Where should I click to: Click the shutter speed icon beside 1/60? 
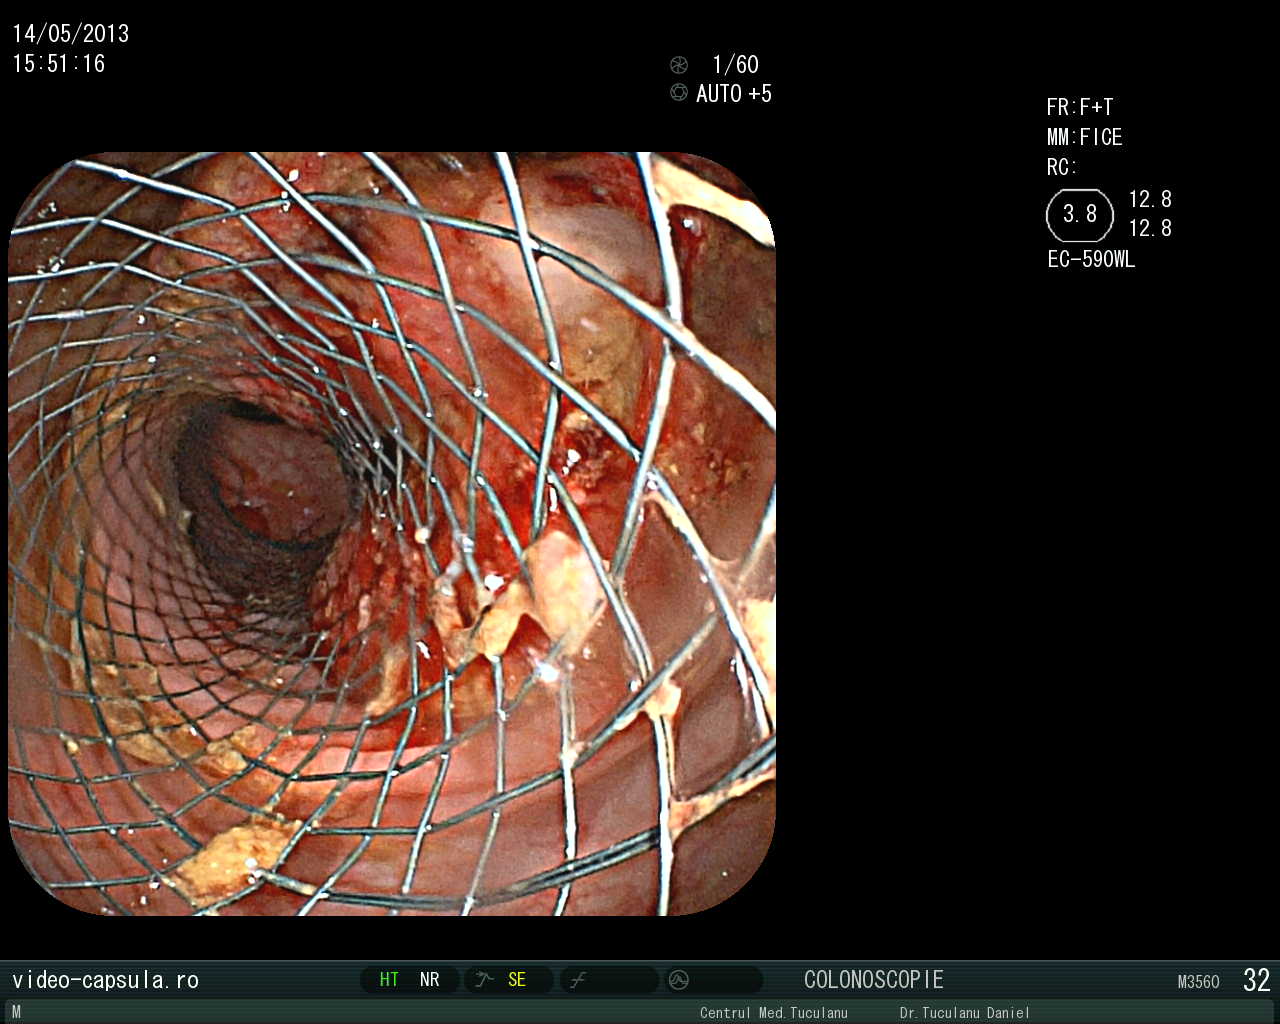click(679, 65)
